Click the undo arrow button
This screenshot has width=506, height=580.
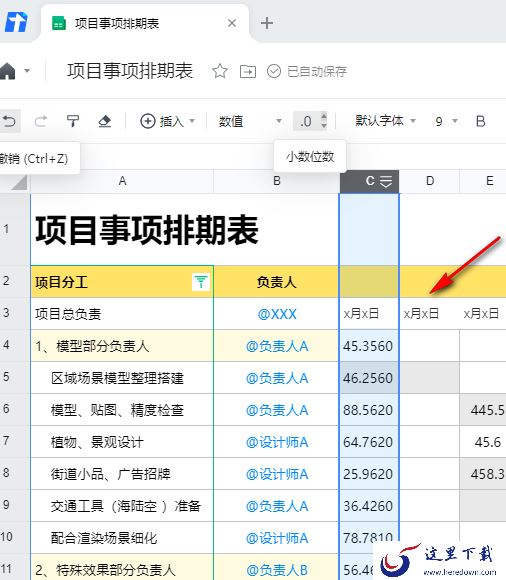coord(9,121)
